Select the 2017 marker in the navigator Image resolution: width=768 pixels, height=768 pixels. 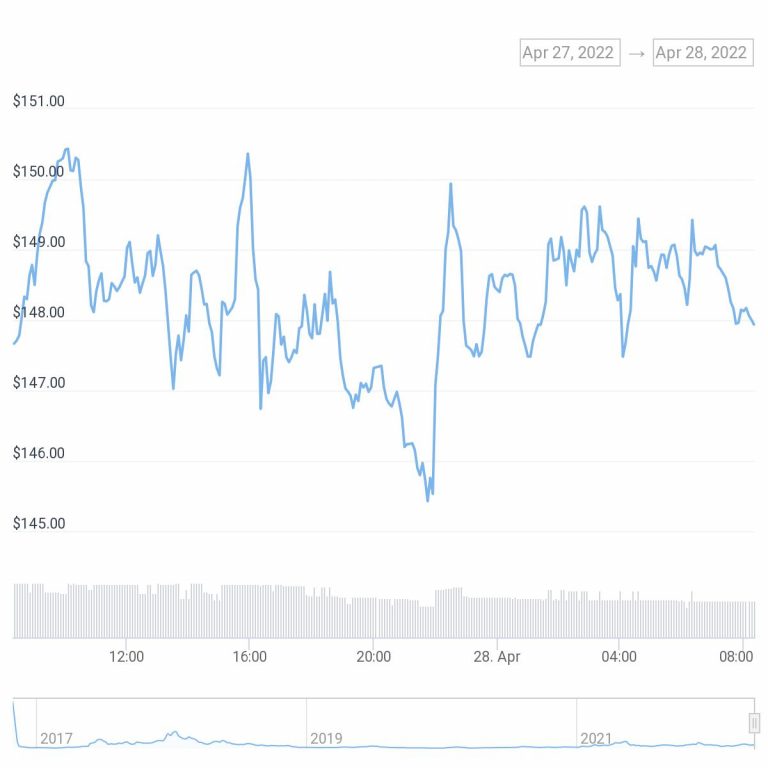click(56, 738)
